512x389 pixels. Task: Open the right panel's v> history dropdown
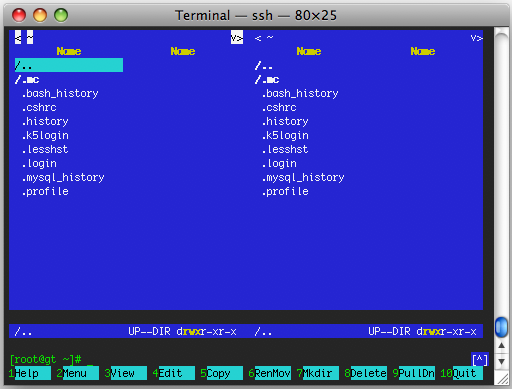pos(477,38)
